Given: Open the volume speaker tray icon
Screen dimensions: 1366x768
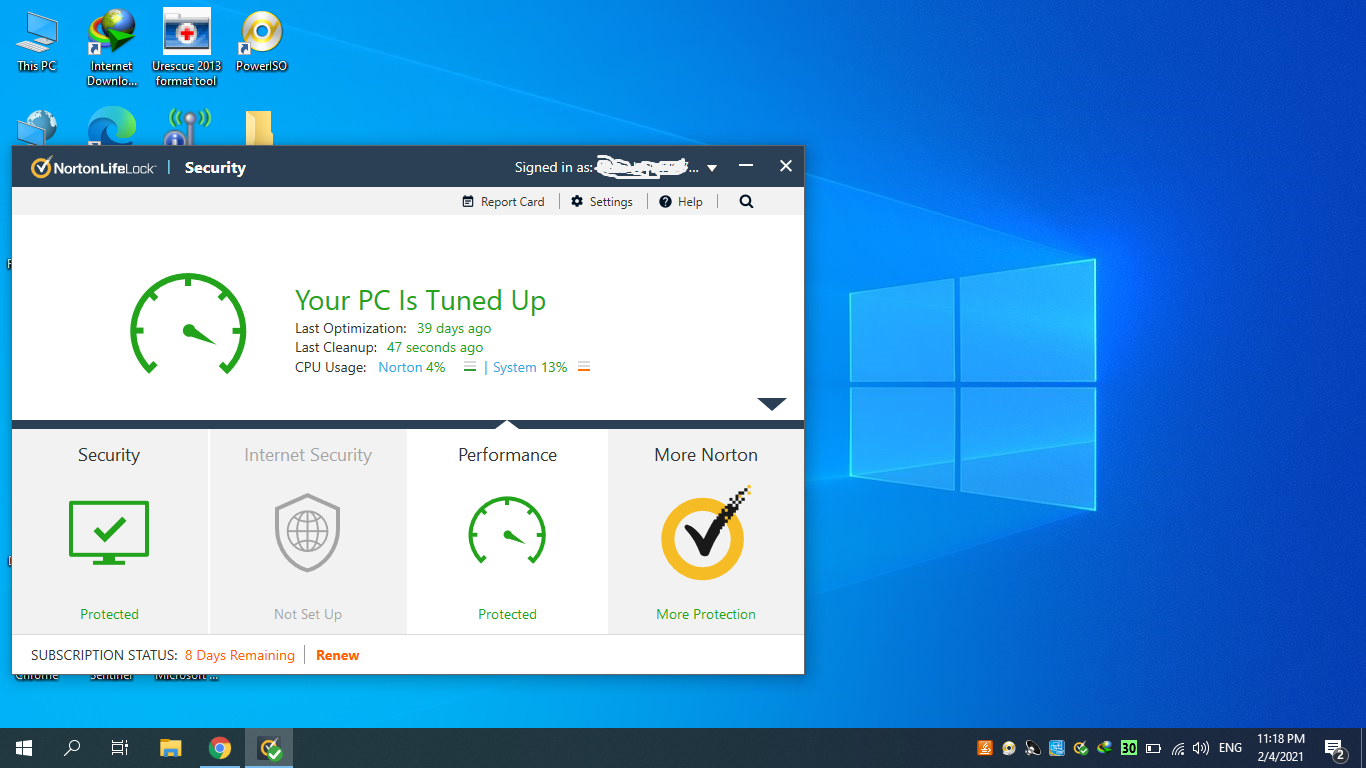Looking at the screenshot, I should pos(1201,748).
